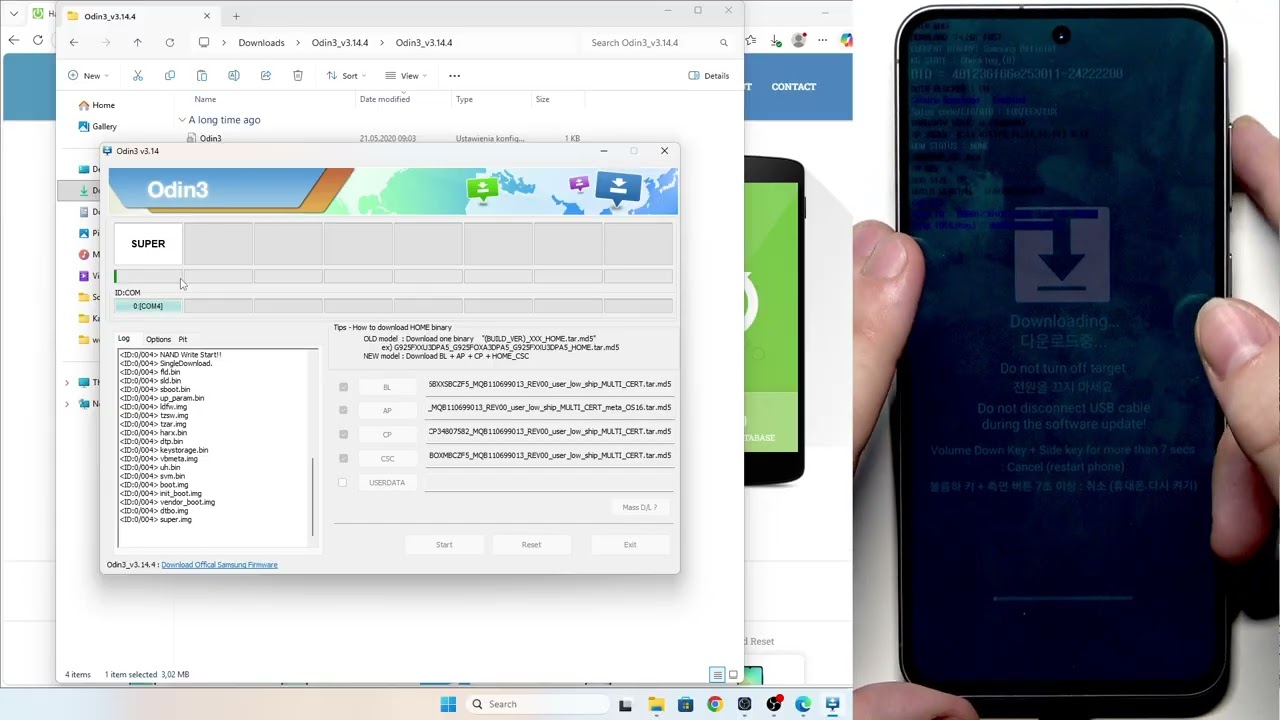
Task: Click the Exit button in Odin
Action: coord(630,545)
